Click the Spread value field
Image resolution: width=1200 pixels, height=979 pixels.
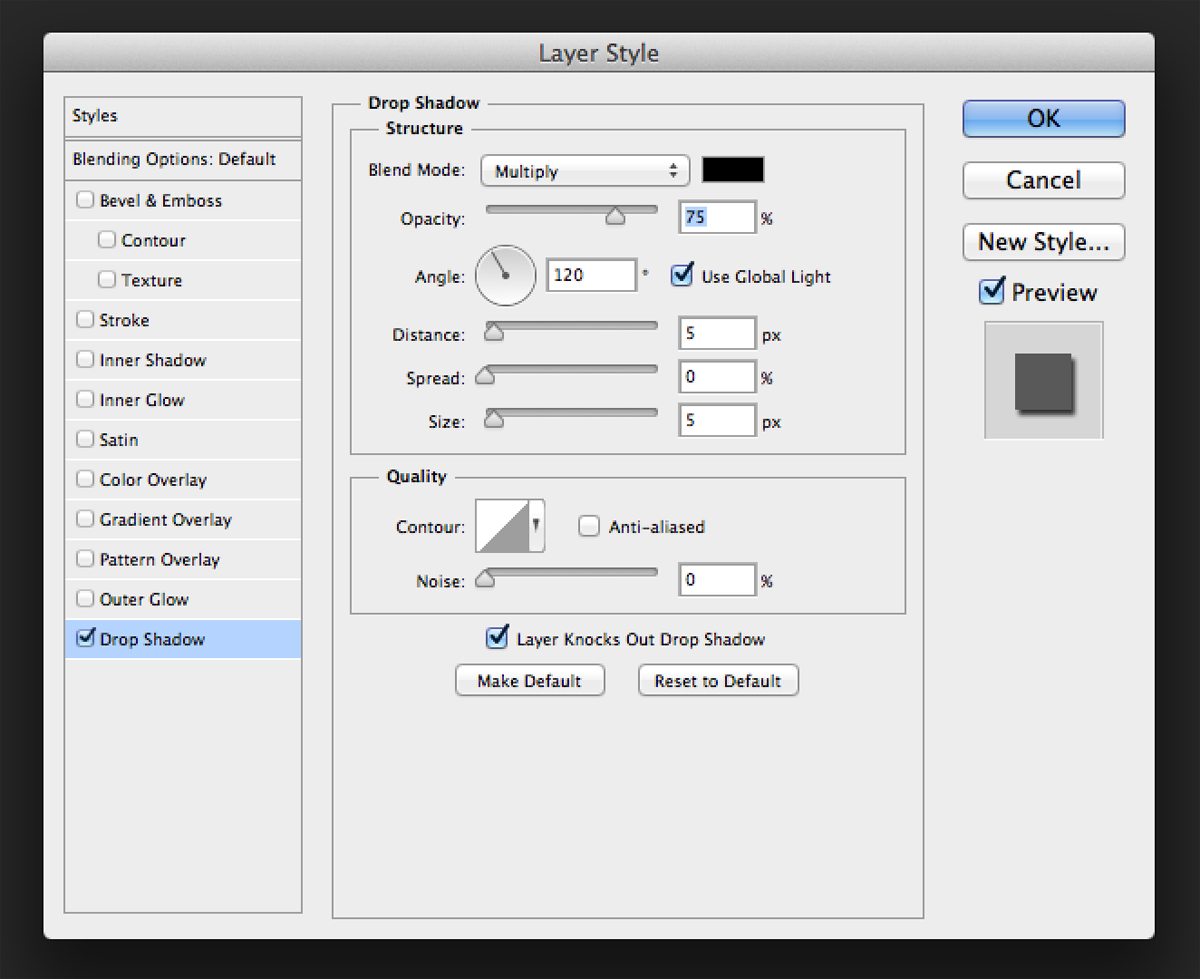pos(717,377)
